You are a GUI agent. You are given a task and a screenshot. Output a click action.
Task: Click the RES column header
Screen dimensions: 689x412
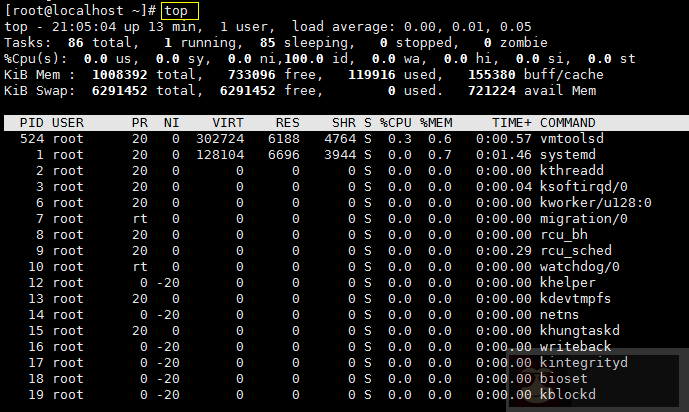[288, 122]
